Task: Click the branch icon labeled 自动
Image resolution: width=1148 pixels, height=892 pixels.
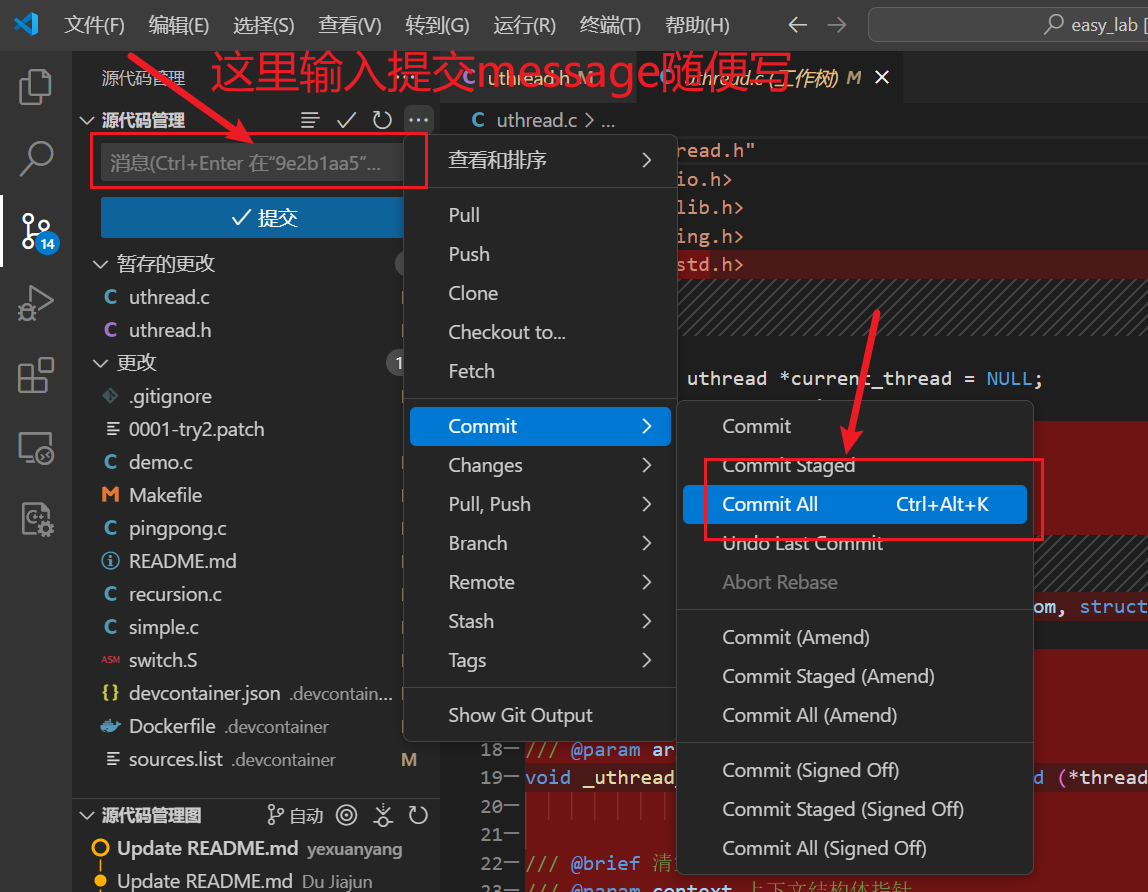Action: click(x=295, y=815)
